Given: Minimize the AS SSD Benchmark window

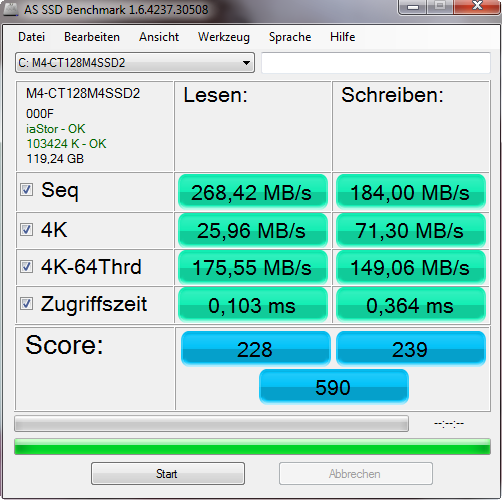Looking at the screenshot, I should (x=412, y=7).
